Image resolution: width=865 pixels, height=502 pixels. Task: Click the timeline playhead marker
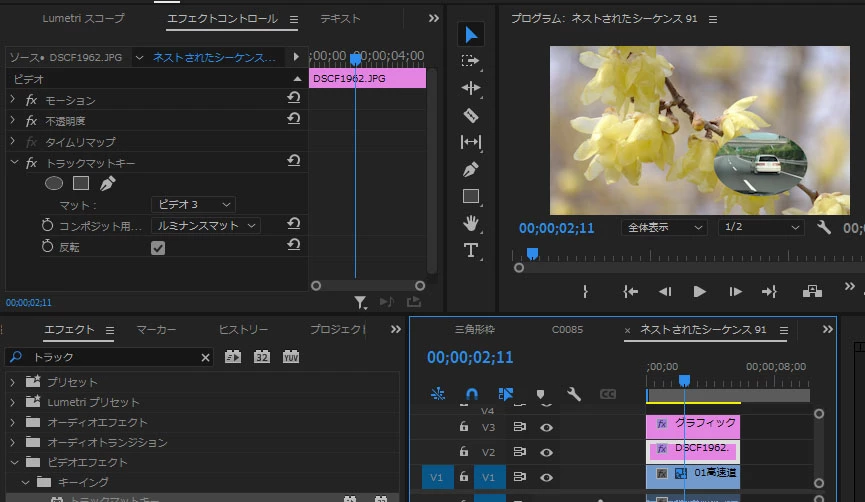[x=684, y=381]
